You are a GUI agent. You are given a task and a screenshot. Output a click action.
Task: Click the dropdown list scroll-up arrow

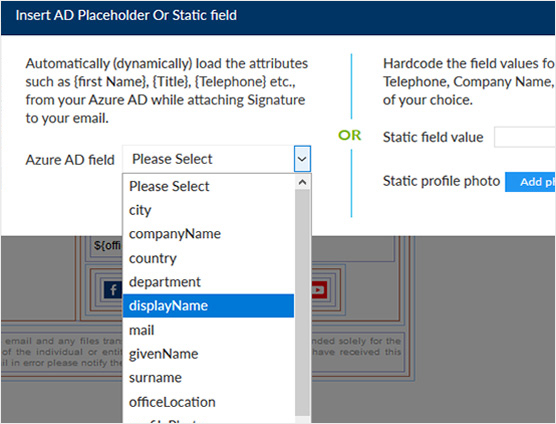[302, 182]
